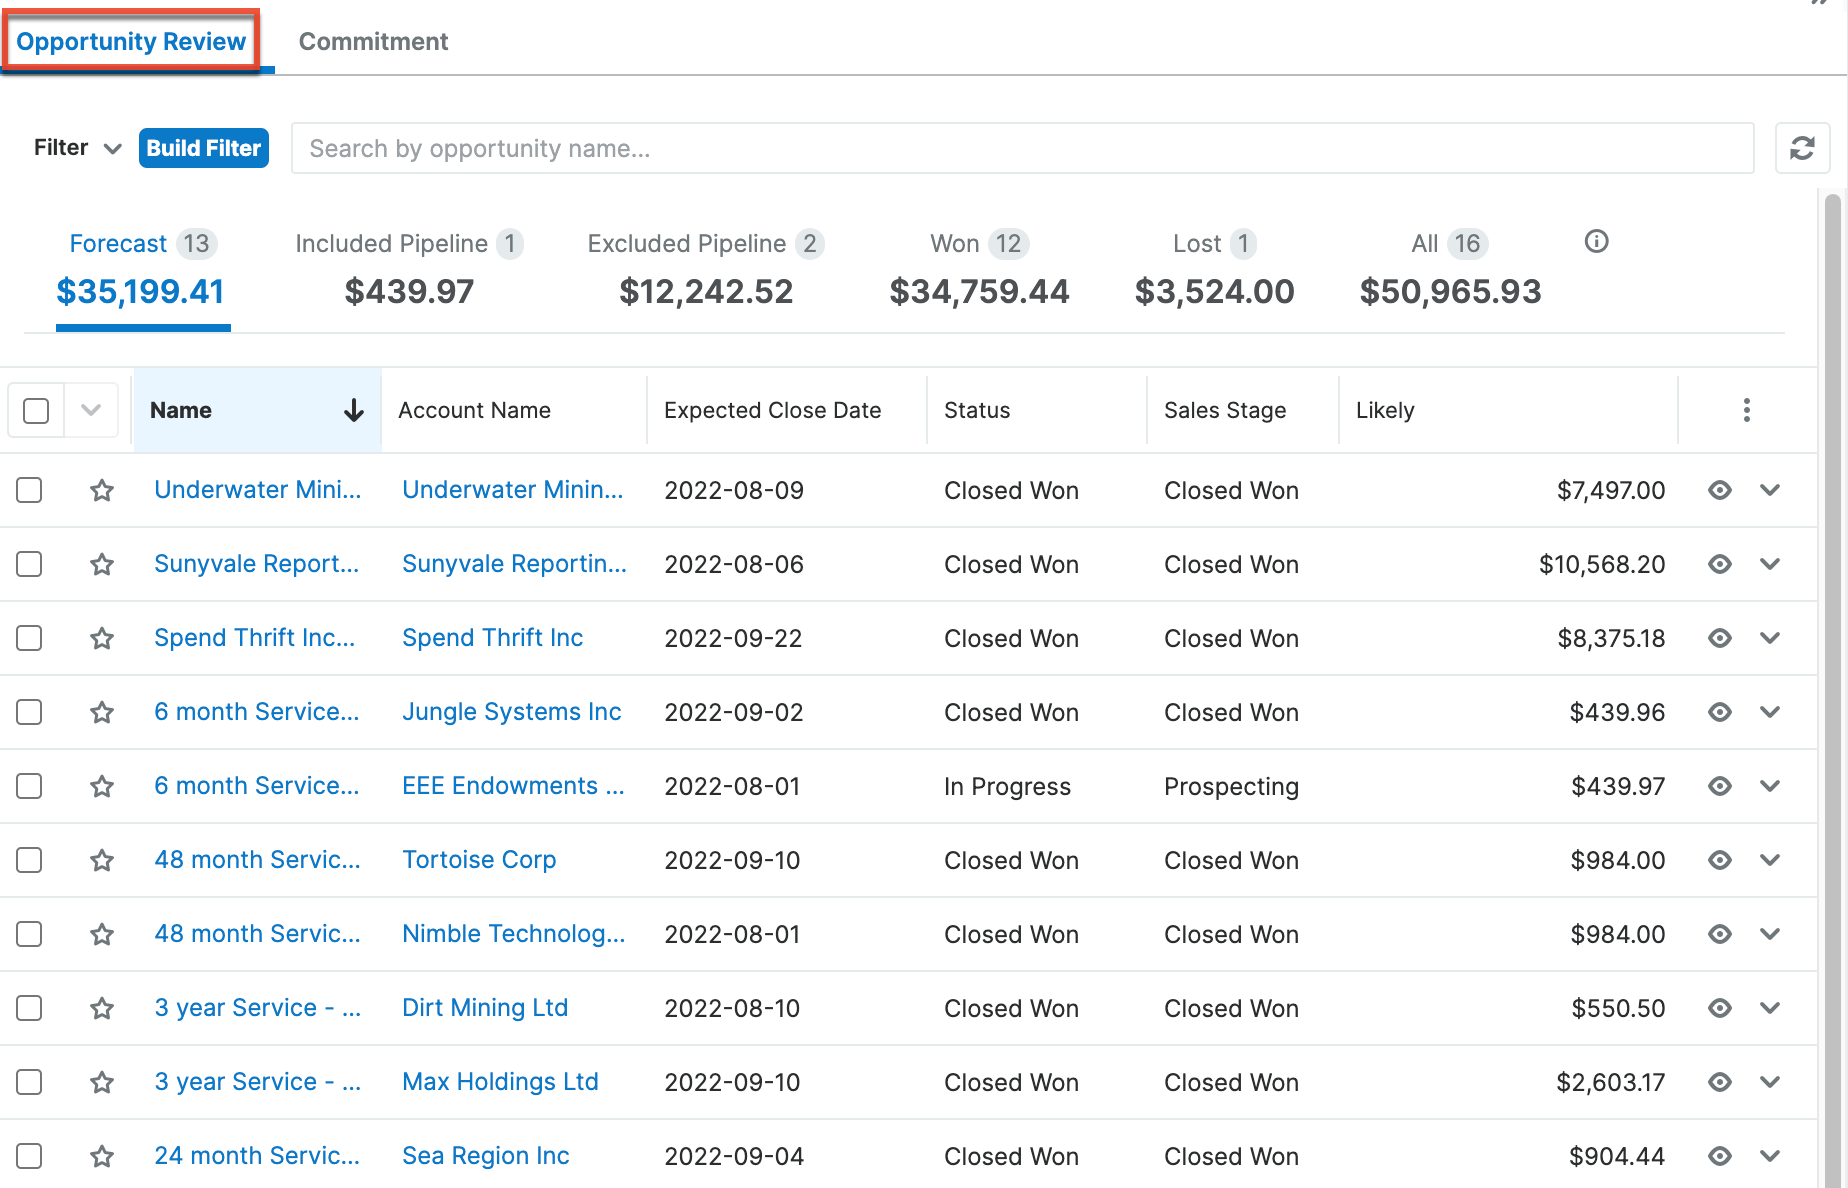Click the opportunity name search field
The image size is (1848, 1188).
pos(1022,148)
